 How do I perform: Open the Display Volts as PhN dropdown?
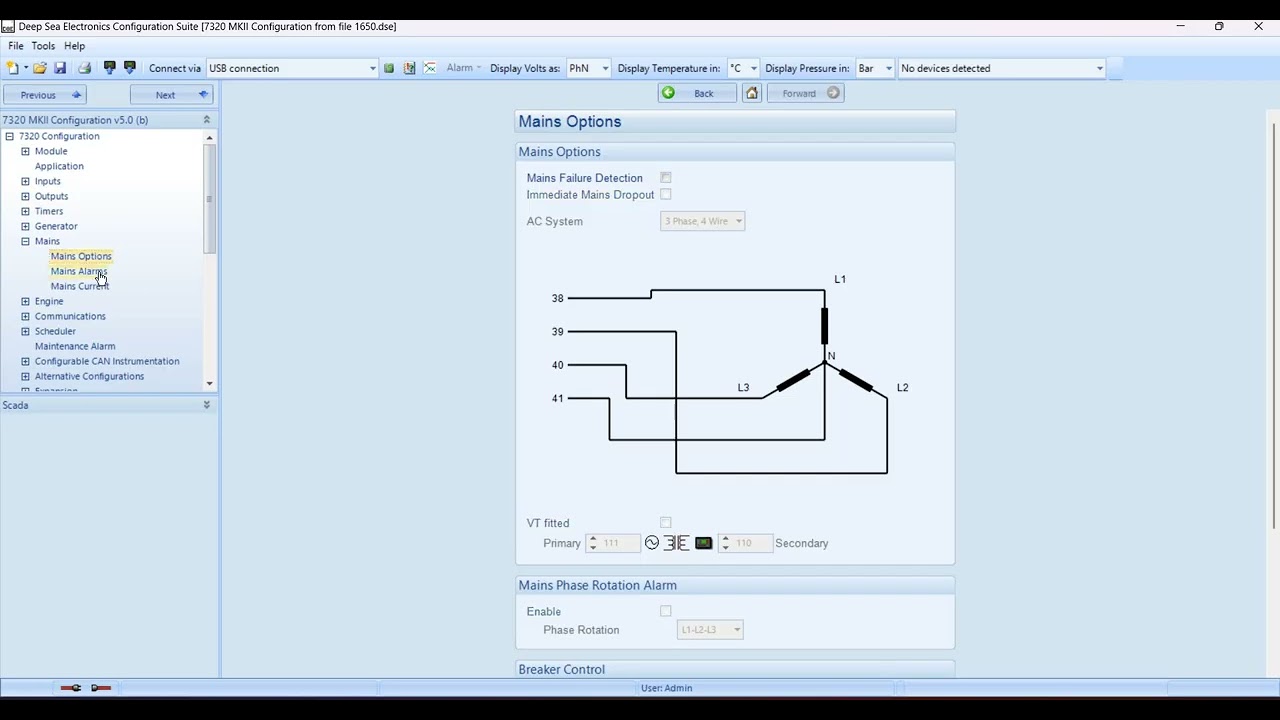[x=588, y=68]
